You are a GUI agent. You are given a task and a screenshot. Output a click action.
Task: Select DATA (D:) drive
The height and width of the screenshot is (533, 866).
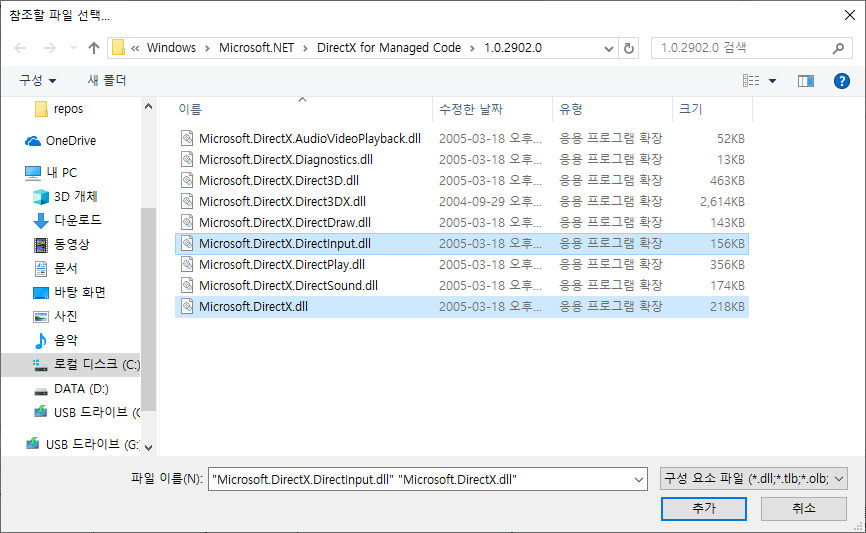71,389
